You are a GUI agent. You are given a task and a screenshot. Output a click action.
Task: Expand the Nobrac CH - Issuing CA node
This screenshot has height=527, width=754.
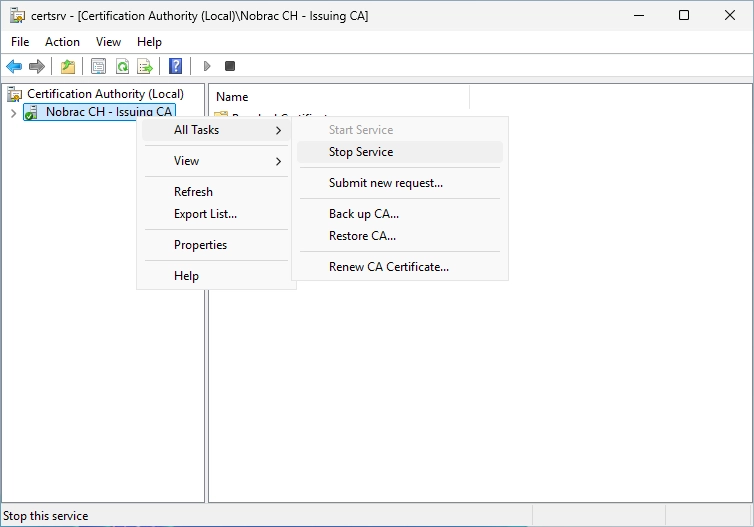(x=13, y=113)
